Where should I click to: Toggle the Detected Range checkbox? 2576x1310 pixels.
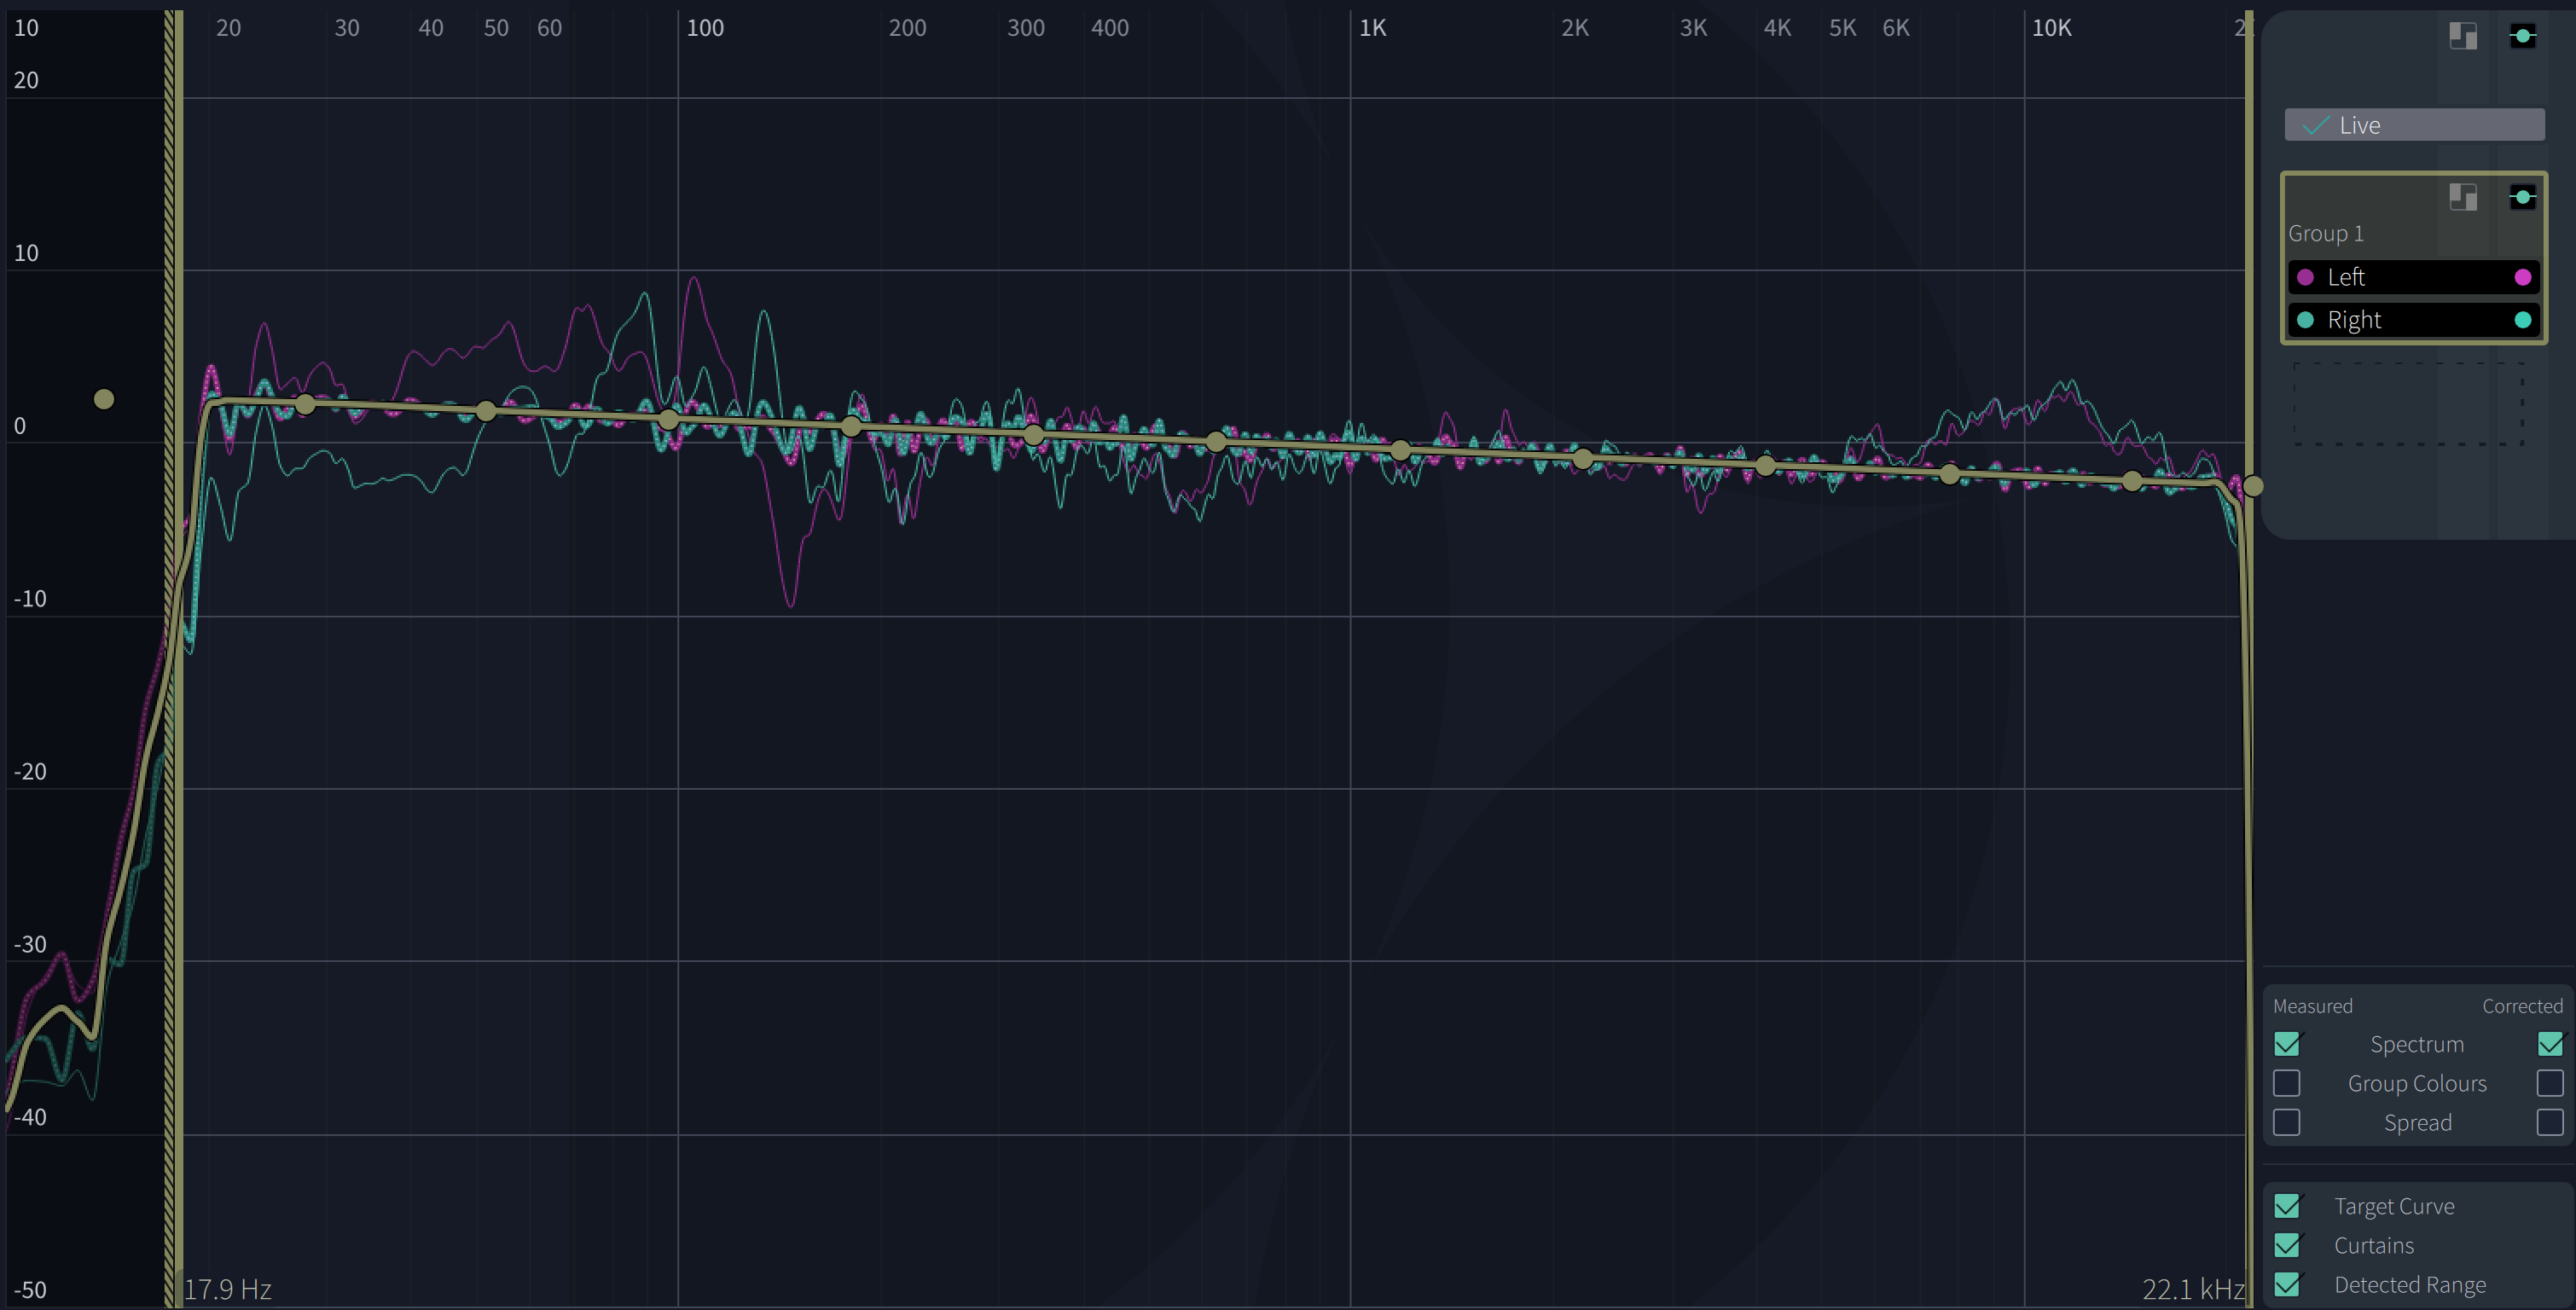(2287, 1284)
